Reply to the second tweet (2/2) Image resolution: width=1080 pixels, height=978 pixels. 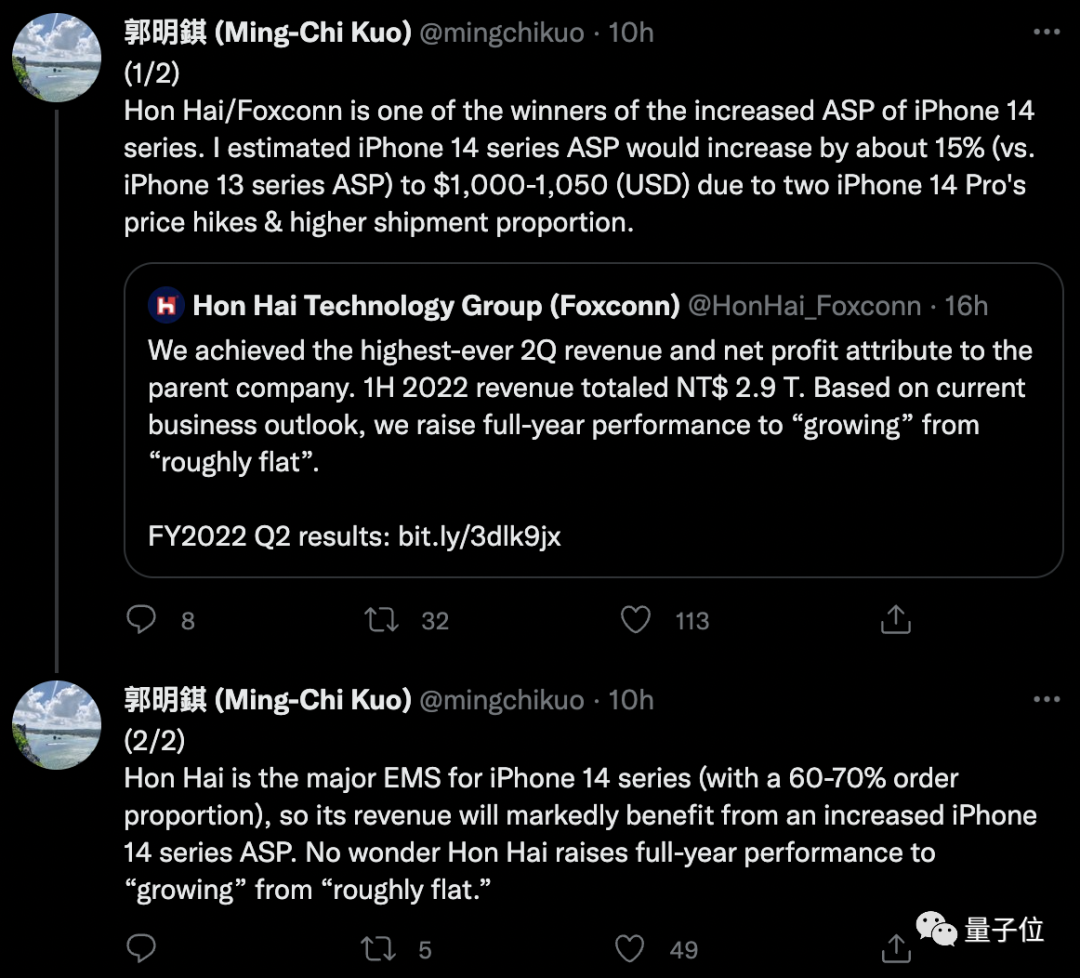tap(141, 948)
